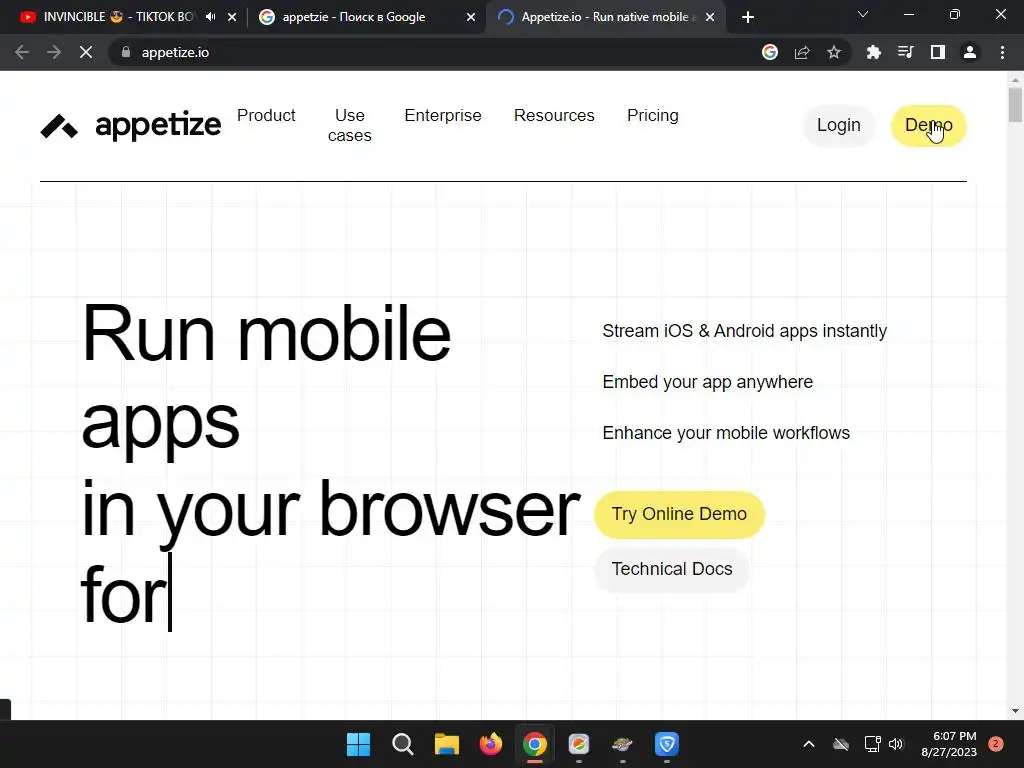
Task: Open the browser extensions puzzle icon
Action: [873, 52]
